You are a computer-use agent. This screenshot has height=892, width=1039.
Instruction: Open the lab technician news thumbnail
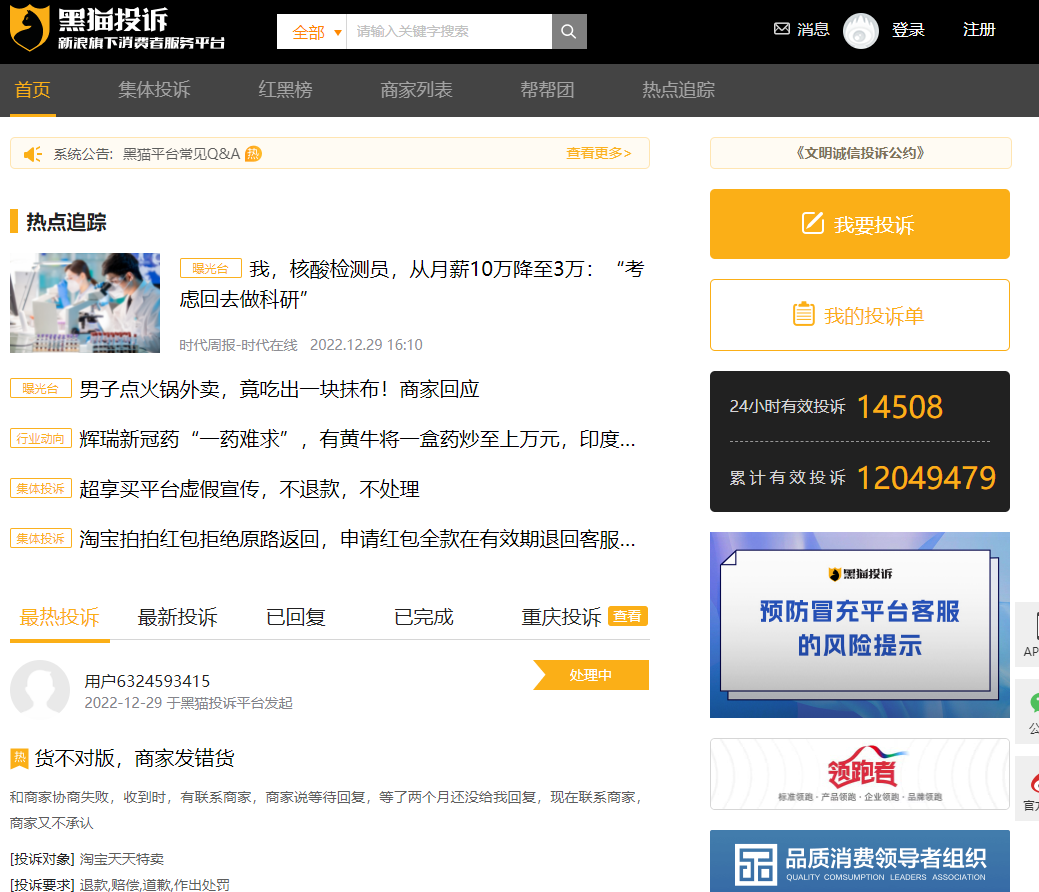click(x=85, y=303)
